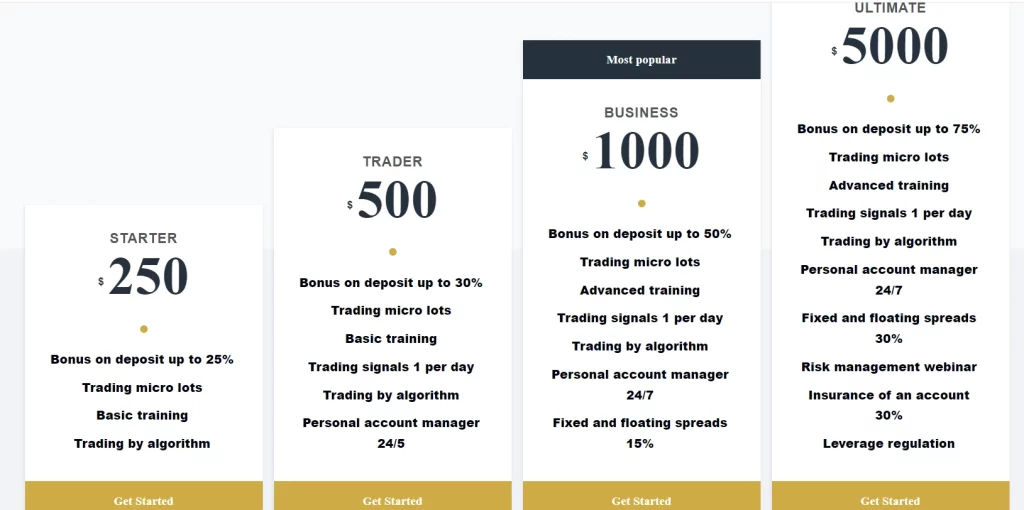Choose Get Started for Ultimate plan
This screenshot has height=510, width=1024.
pos(890,500)
